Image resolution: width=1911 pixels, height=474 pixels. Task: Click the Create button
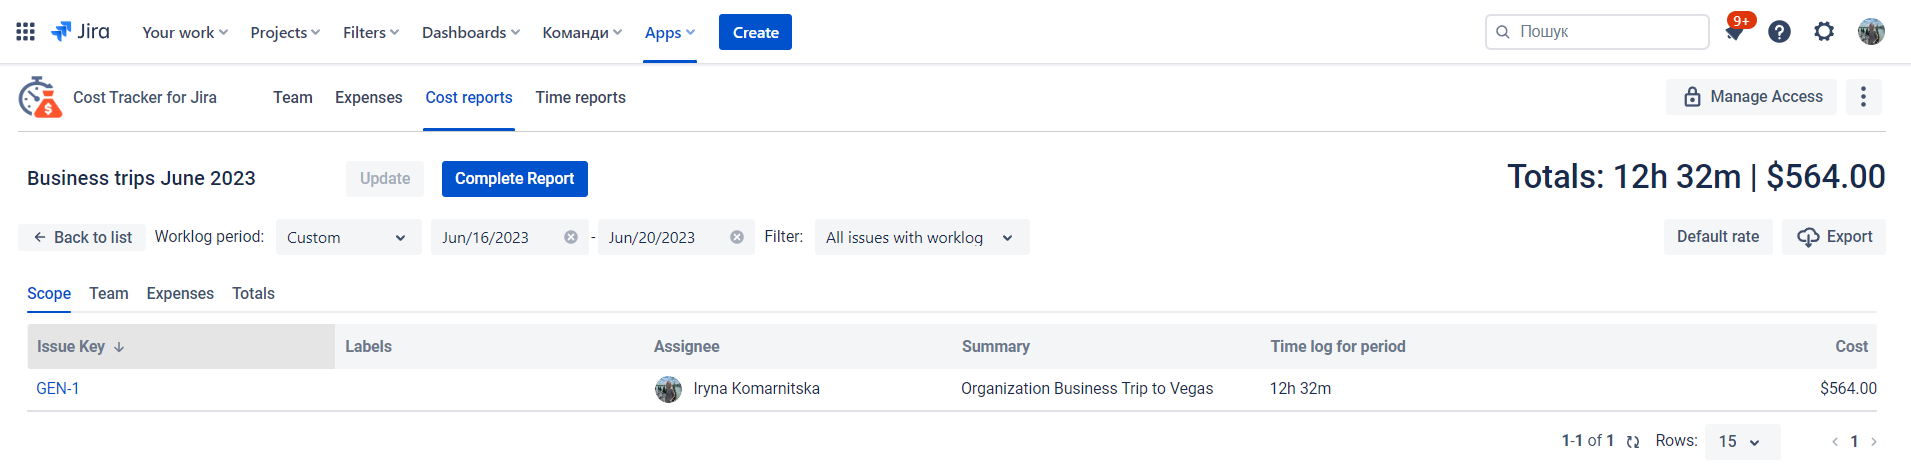pos(755,32)
